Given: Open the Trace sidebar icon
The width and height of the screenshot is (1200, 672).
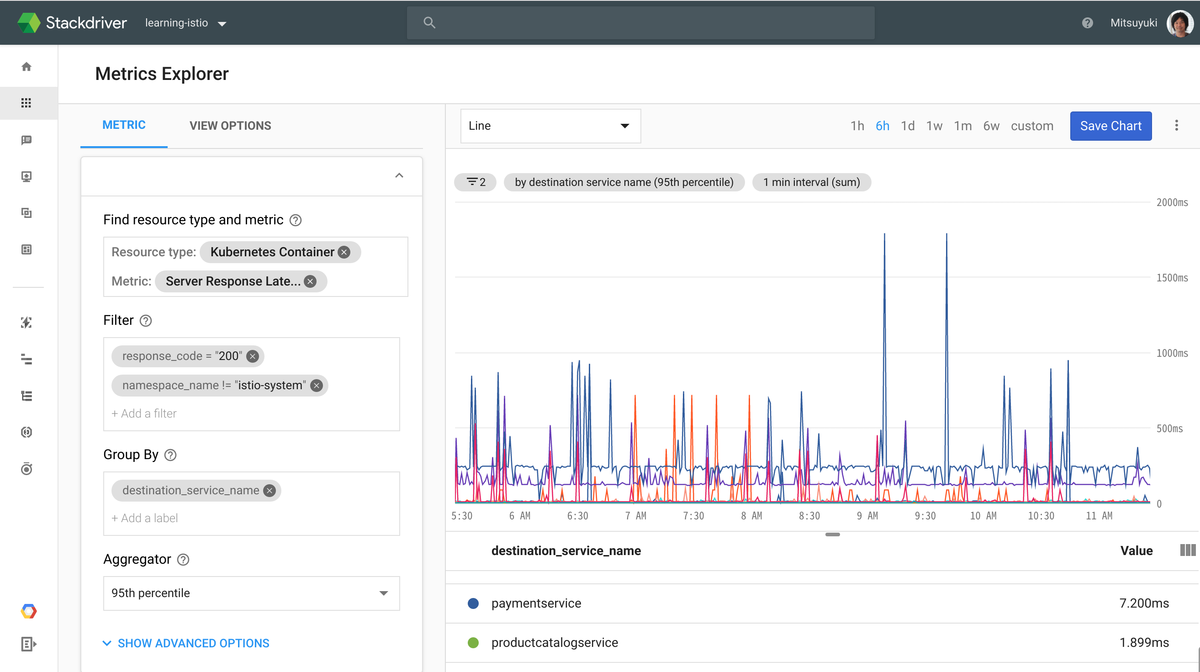Looking at the screenshot, I should pos(27,359).
